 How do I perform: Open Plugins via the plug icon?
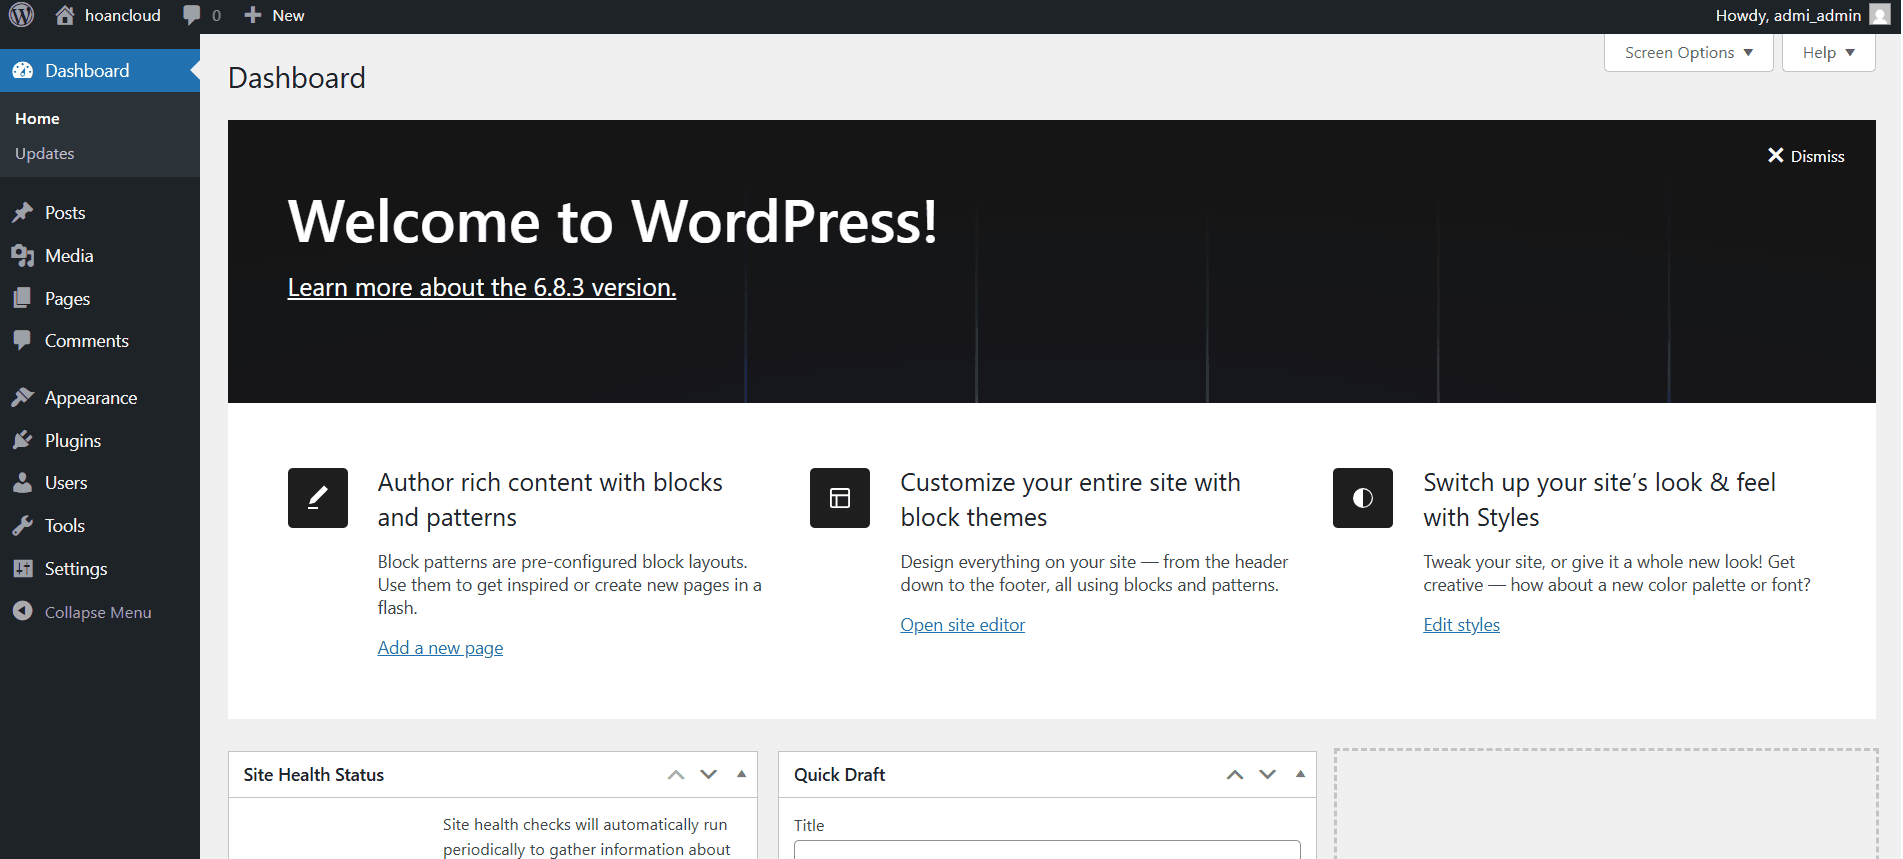22,441
